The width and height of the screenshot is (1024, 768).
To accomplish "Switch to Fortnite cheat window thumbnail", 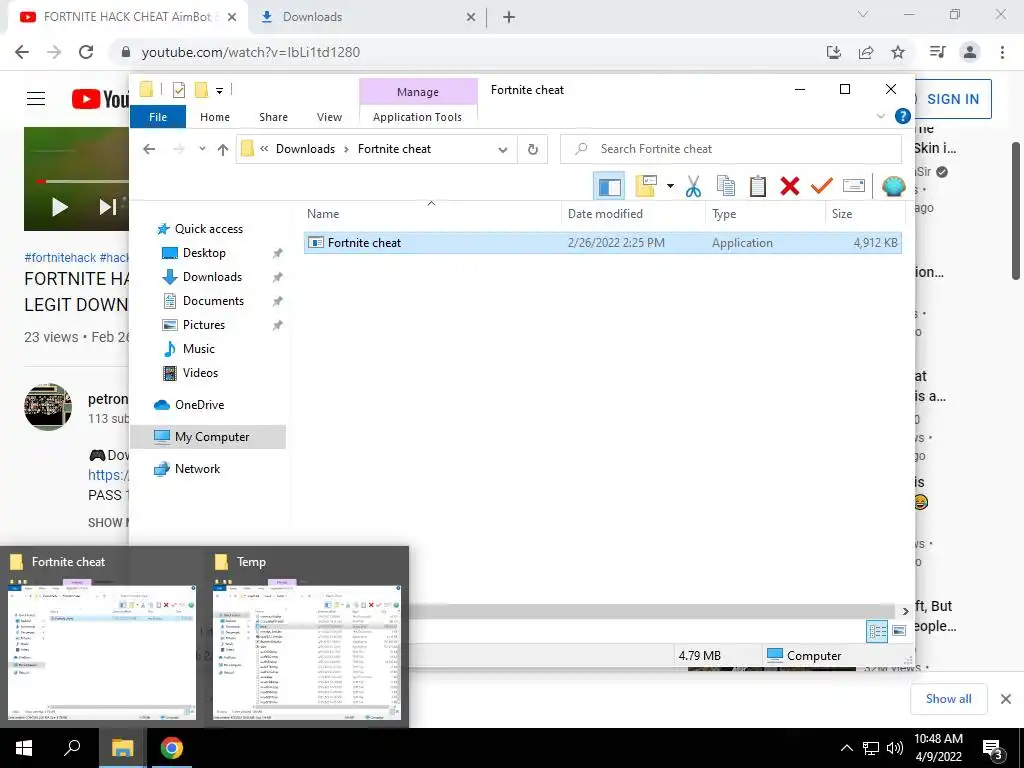I will pyautogui.click(x=103, y=638).
